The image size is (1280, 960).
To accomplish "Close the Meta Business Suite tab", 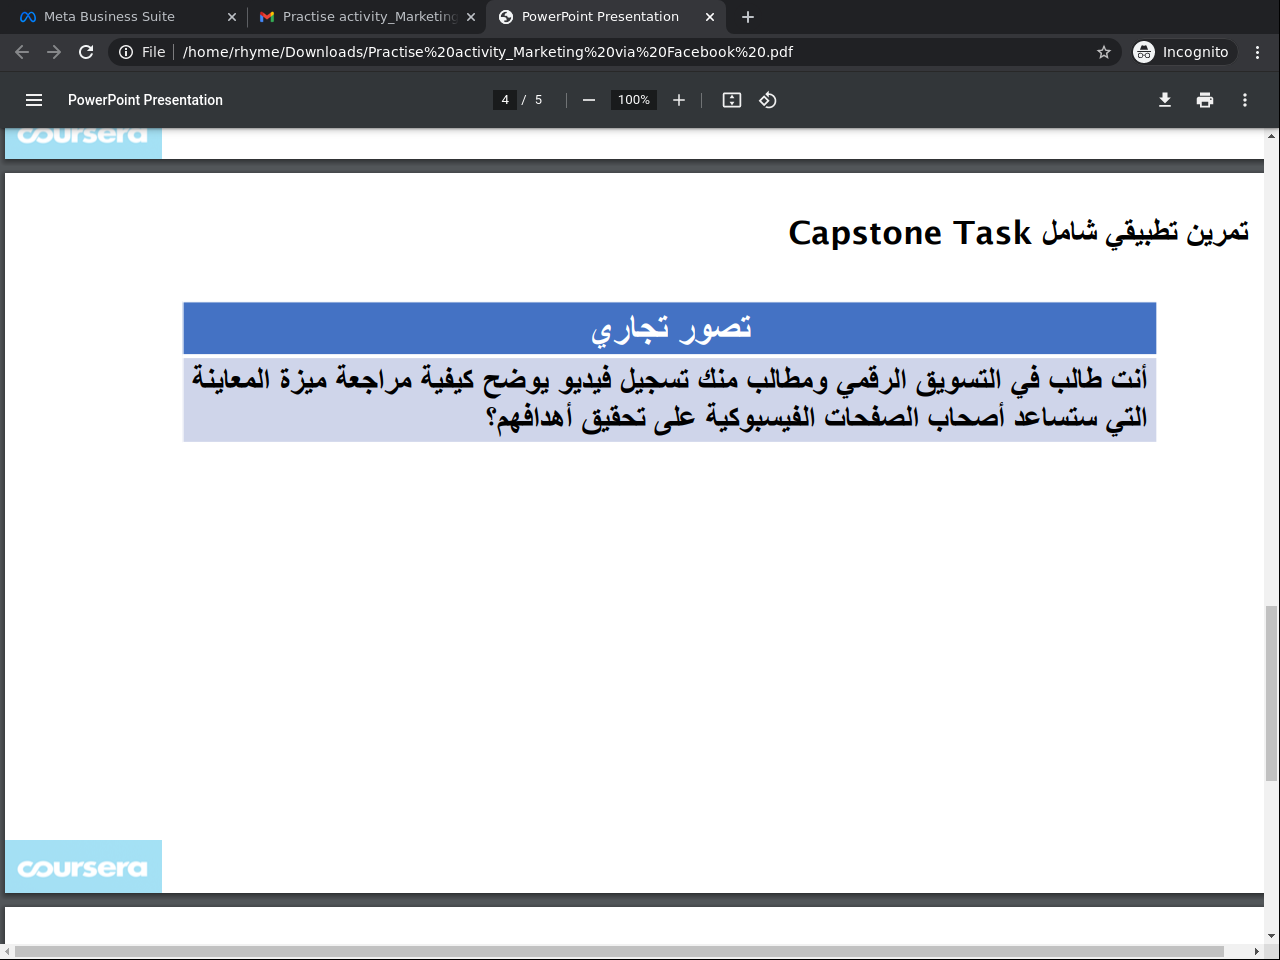I will point(232,17).
